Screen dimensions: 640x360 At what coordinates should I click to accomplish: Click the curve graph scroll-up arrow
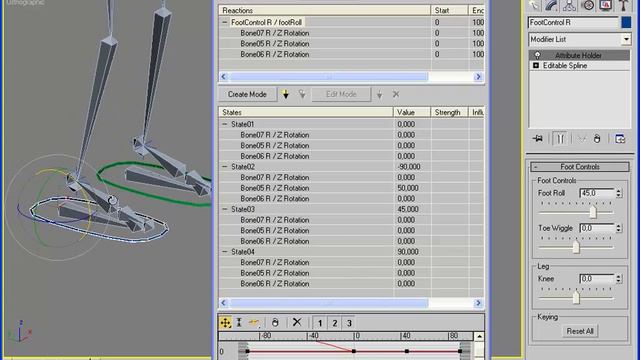tap(479, 336)
